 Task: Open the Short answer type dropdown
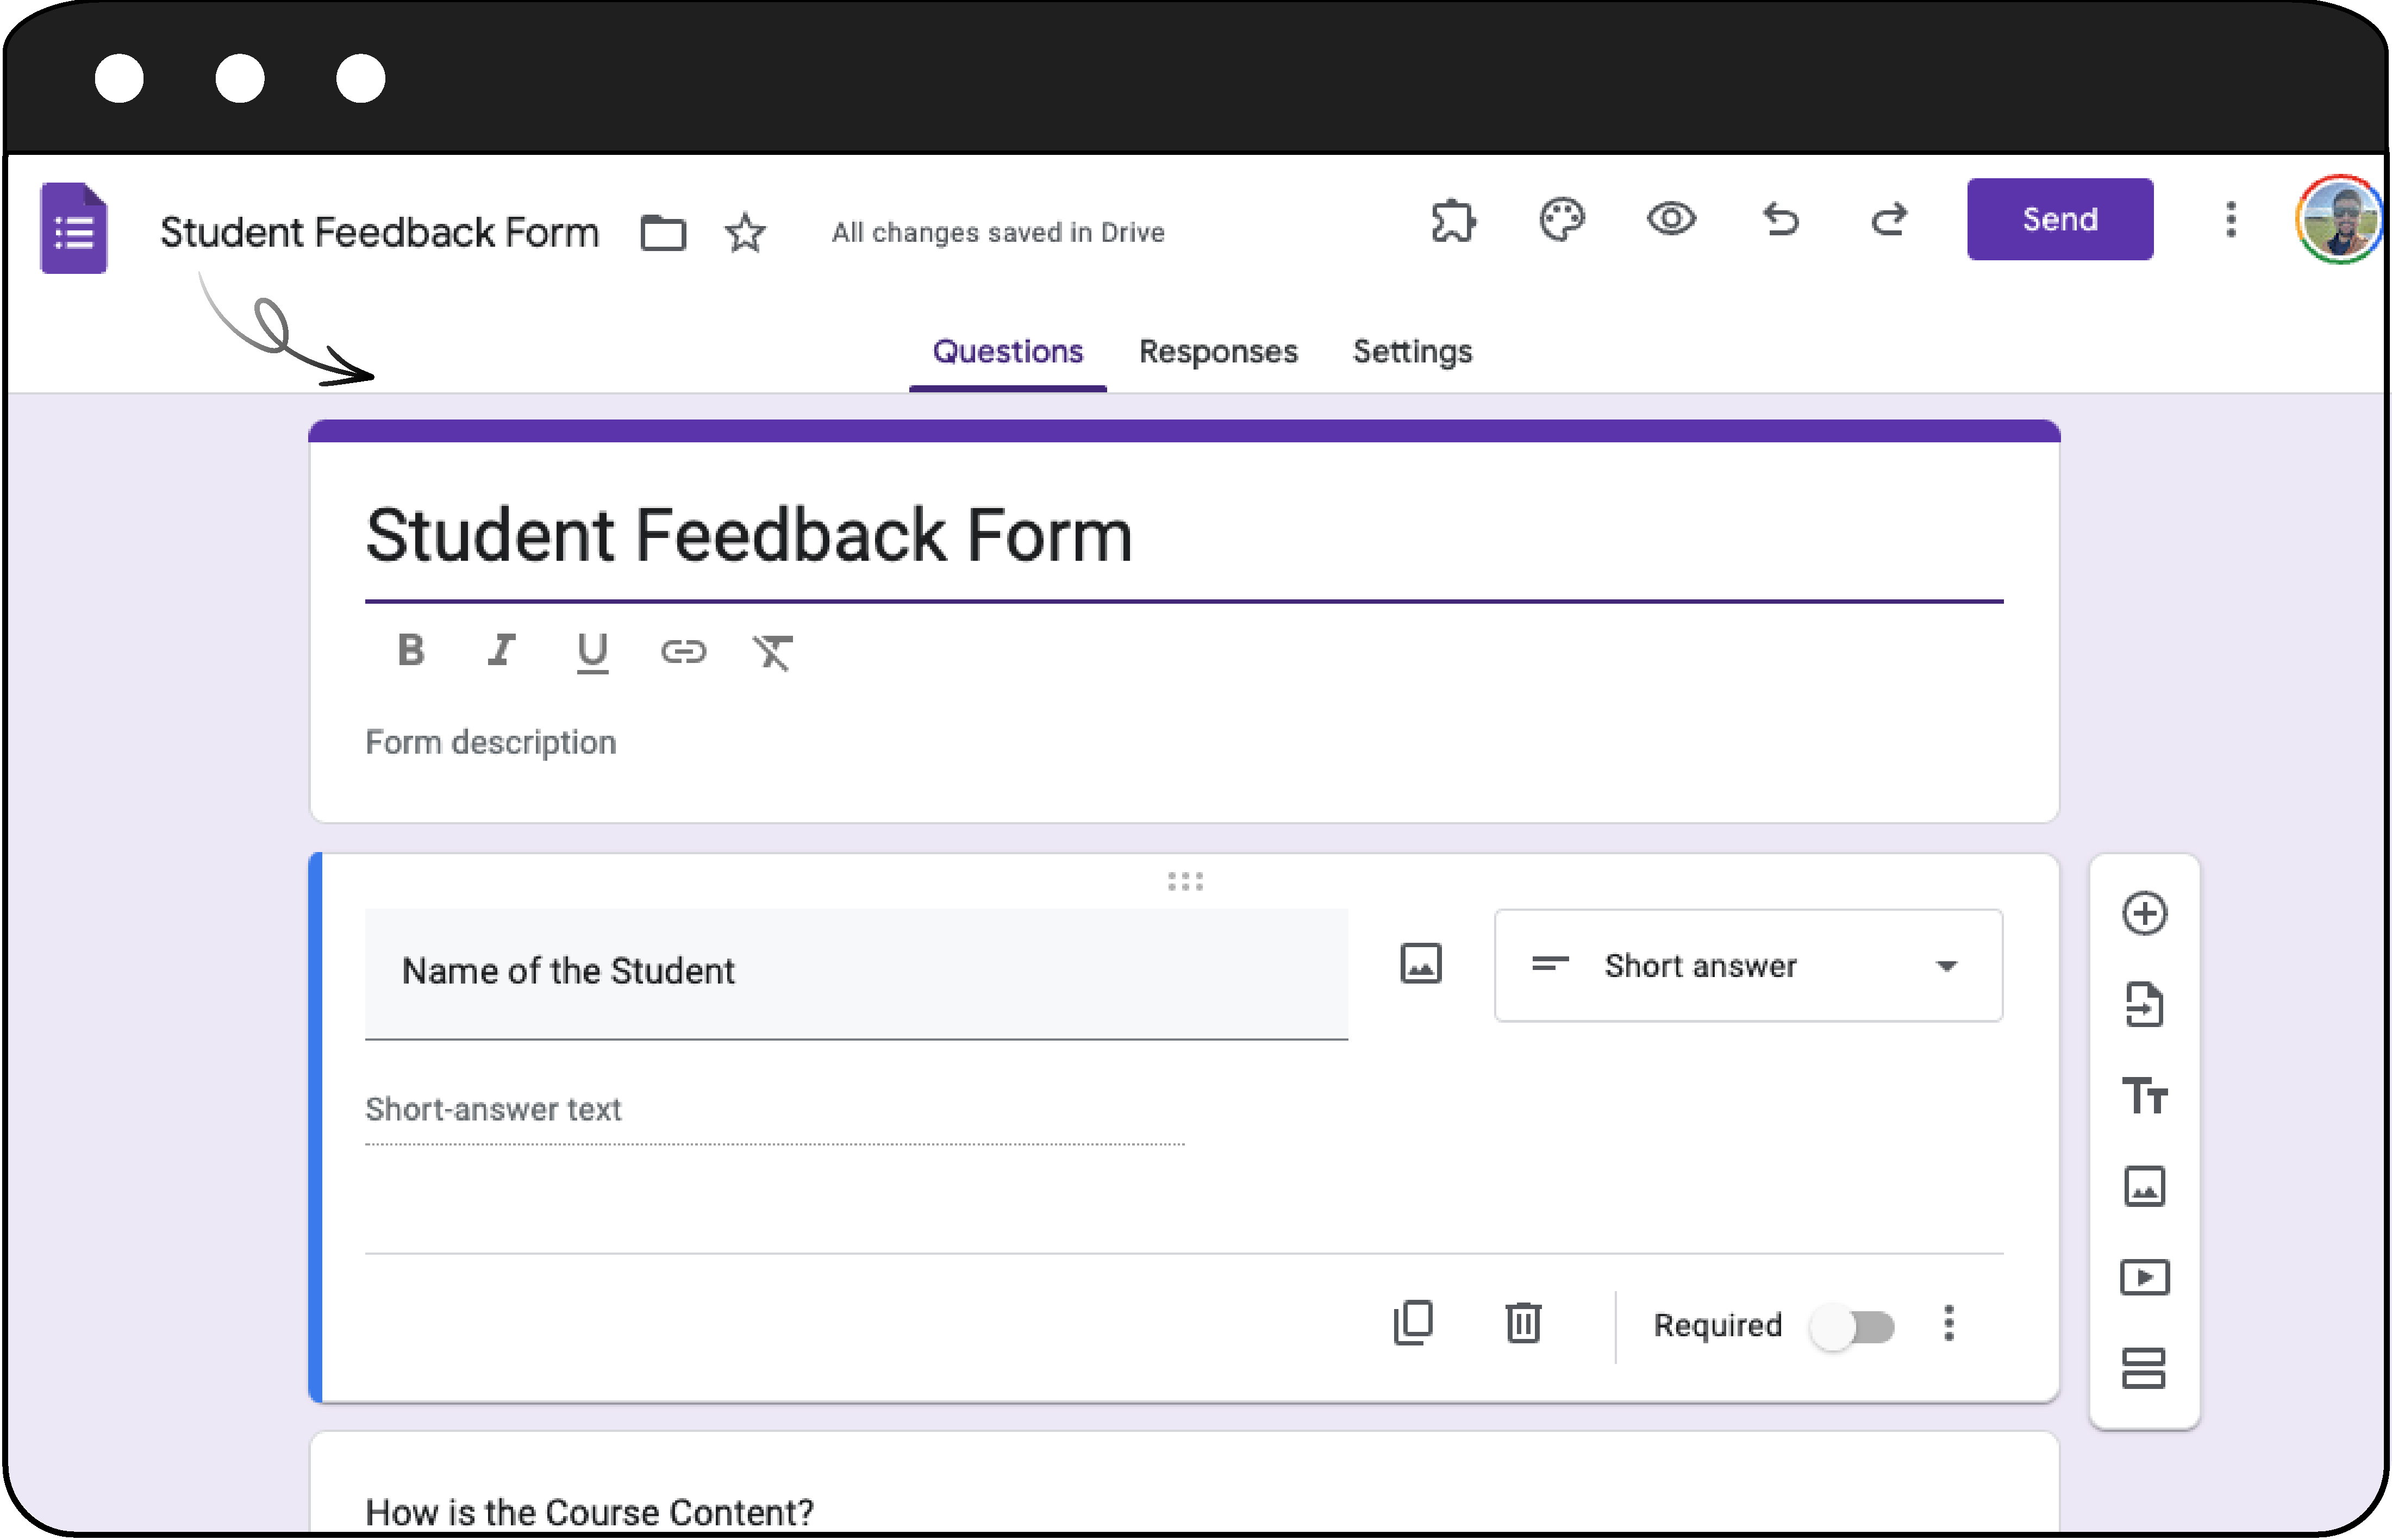[x=1747, y=965]
